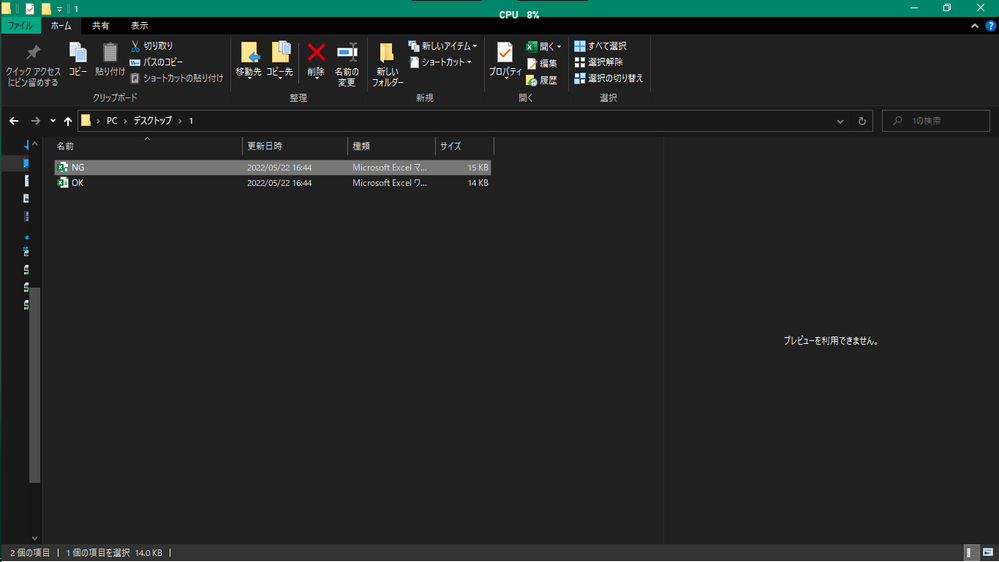Invert selection button

tap(608, 78)
